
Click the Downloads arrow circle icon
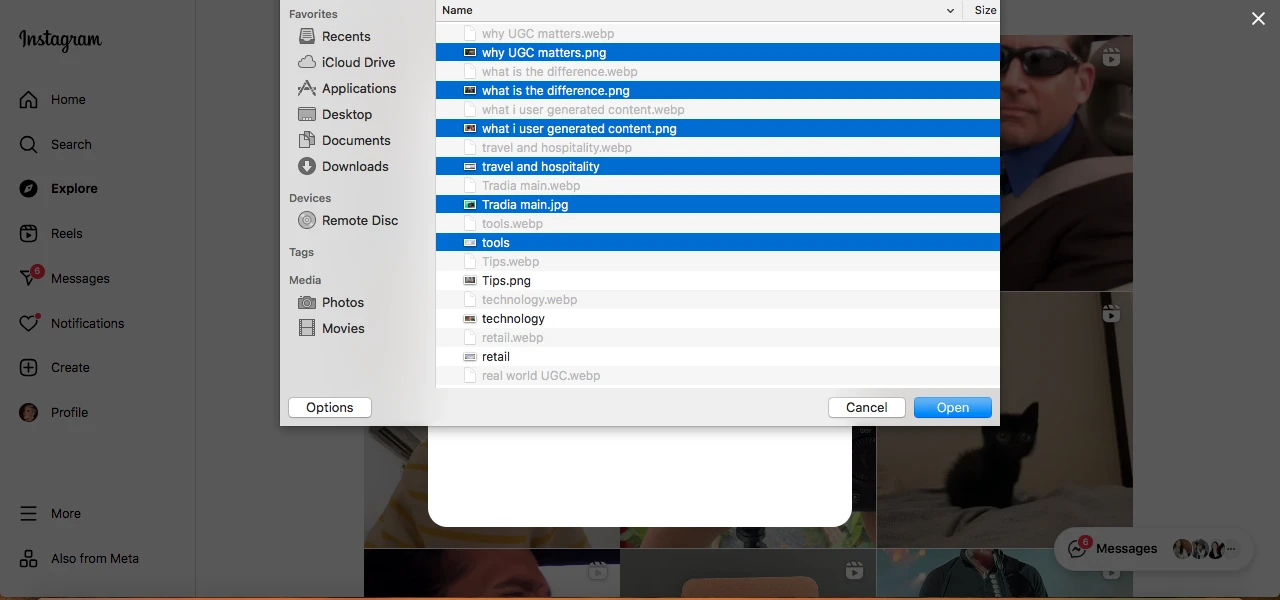[307, 167]
